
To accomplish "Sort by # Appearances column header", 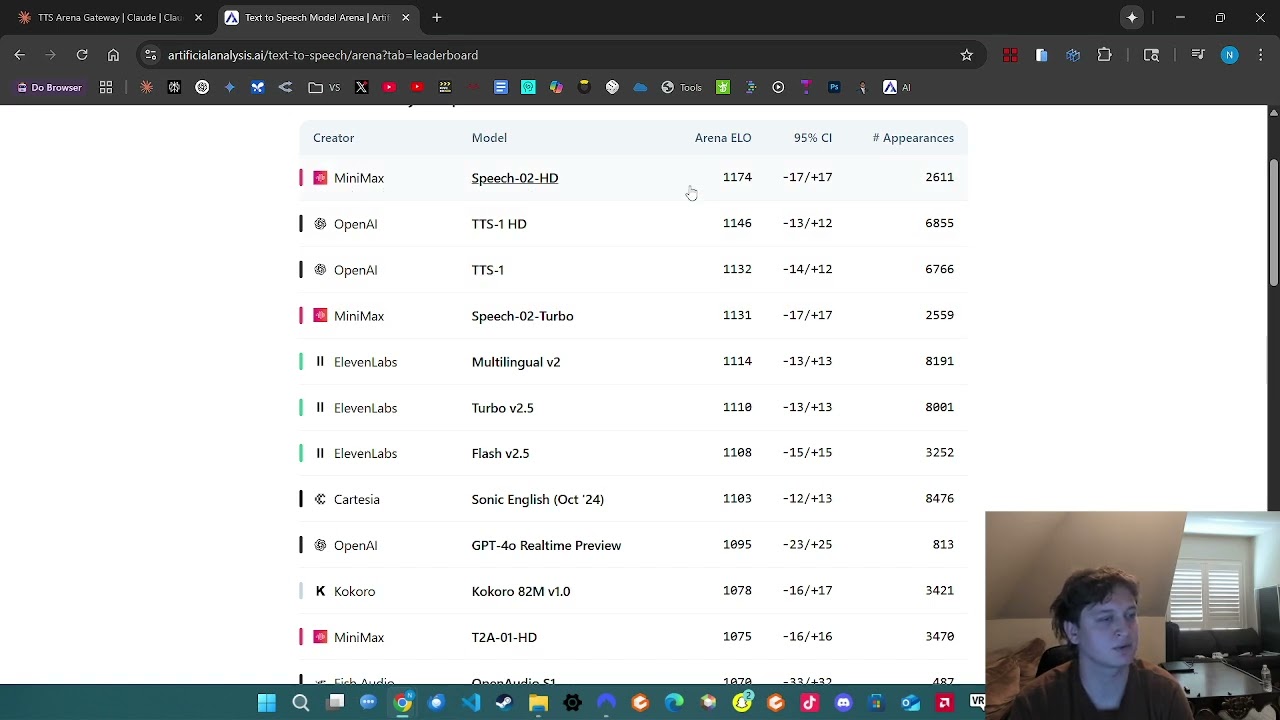I will 913,138.
